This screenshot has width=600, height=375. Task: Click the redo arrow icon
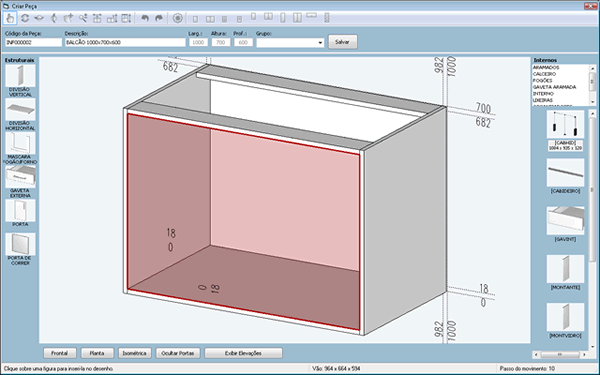point(159,18)
